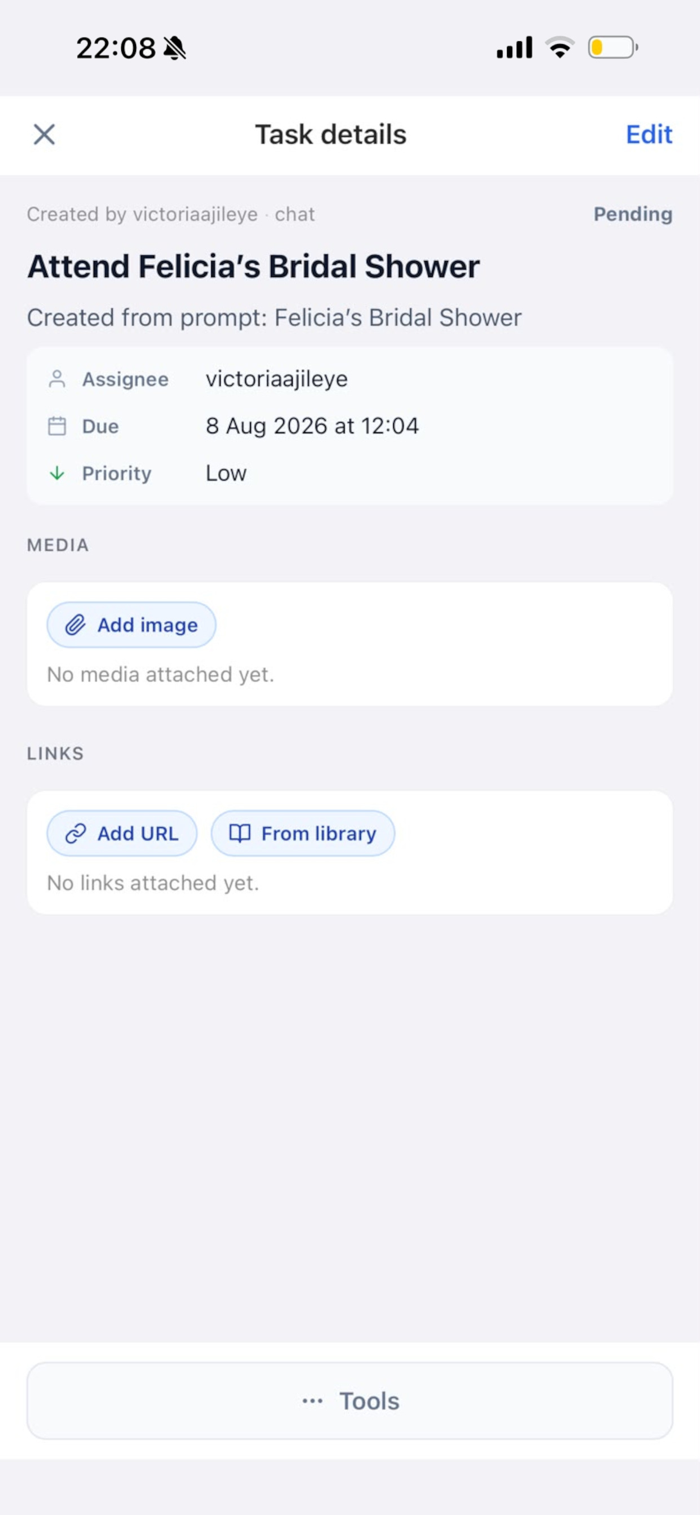
Task: Click the chain link icon in Add URL
Action: pyautogui.click(x=76, y=834)
